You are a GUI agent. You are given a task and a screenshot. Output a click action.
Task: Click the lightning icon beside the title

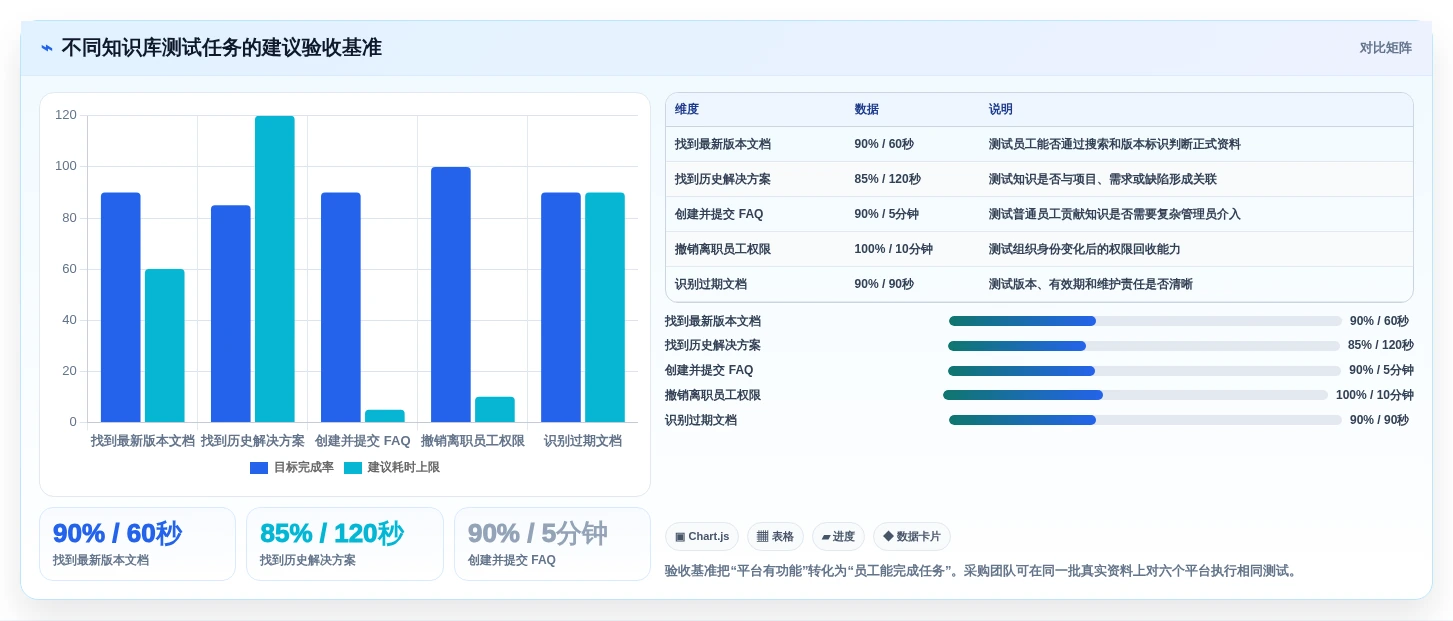pos(47,48)
